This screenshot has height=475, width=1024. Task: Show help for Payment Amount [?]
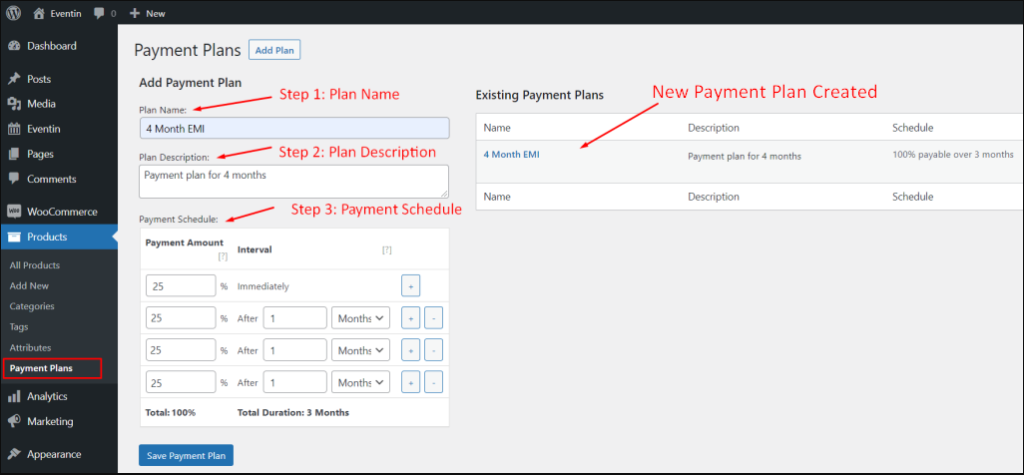click(223, 257)
